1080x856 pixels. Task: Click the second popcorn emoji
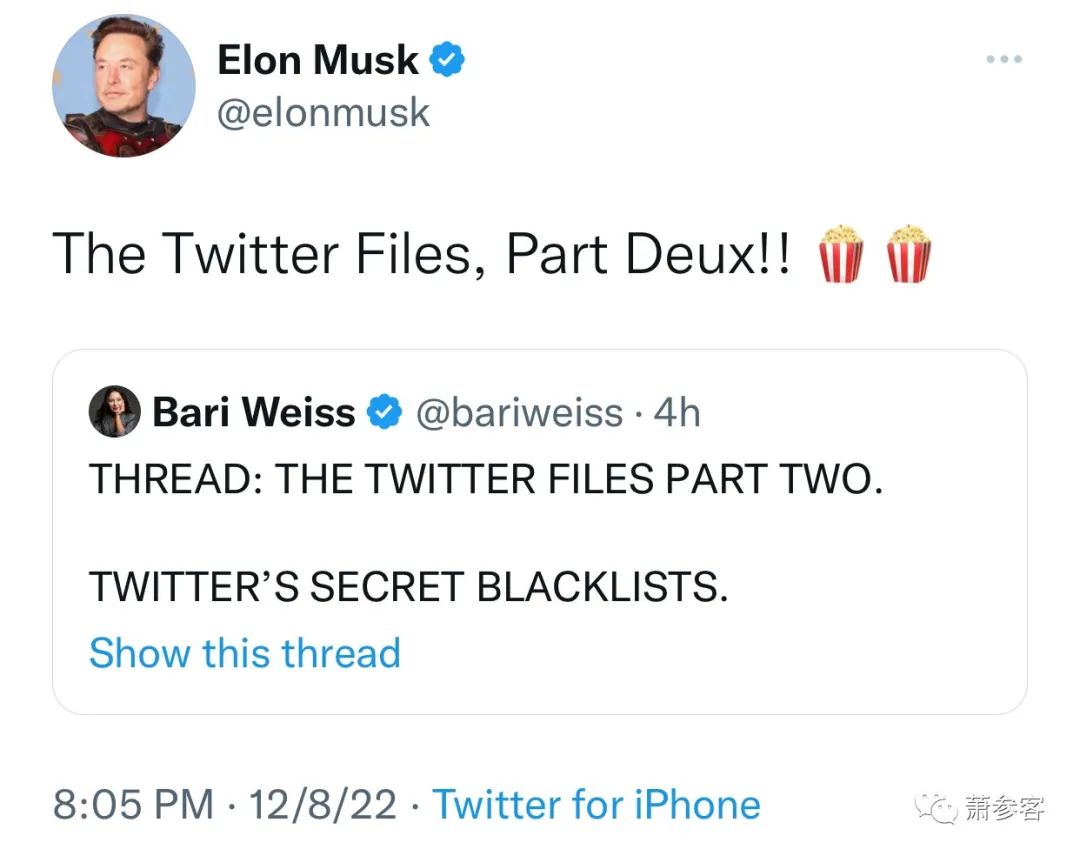(x=910, y=254)
